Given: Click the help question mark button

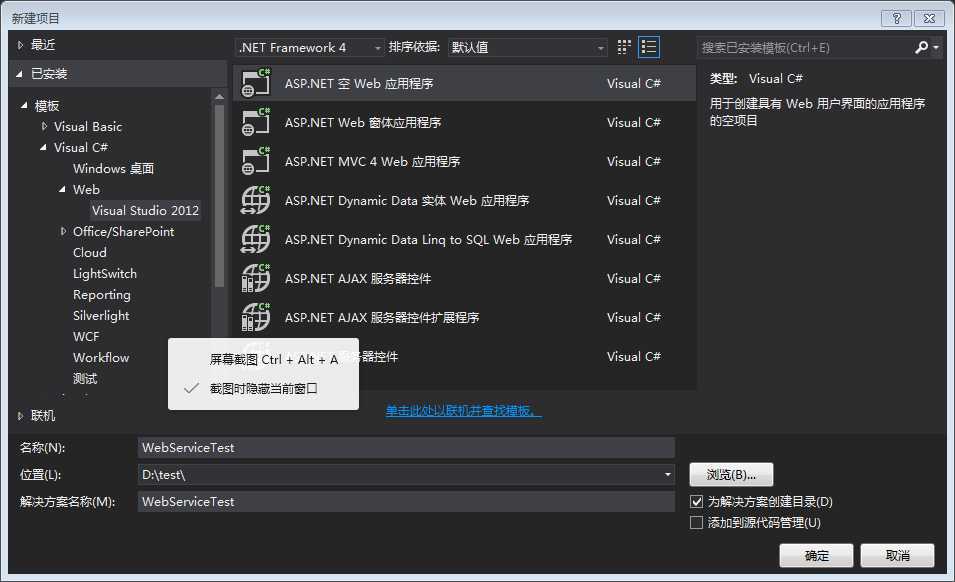Looking at the screenshot, I should pos(897,18).
